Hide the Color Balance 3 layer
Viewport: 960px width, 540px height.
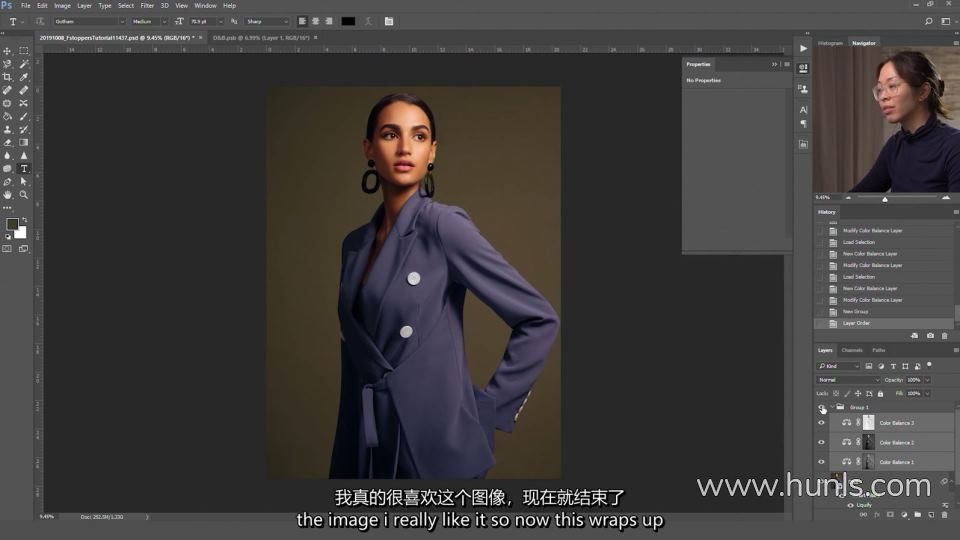click(822, 422)
